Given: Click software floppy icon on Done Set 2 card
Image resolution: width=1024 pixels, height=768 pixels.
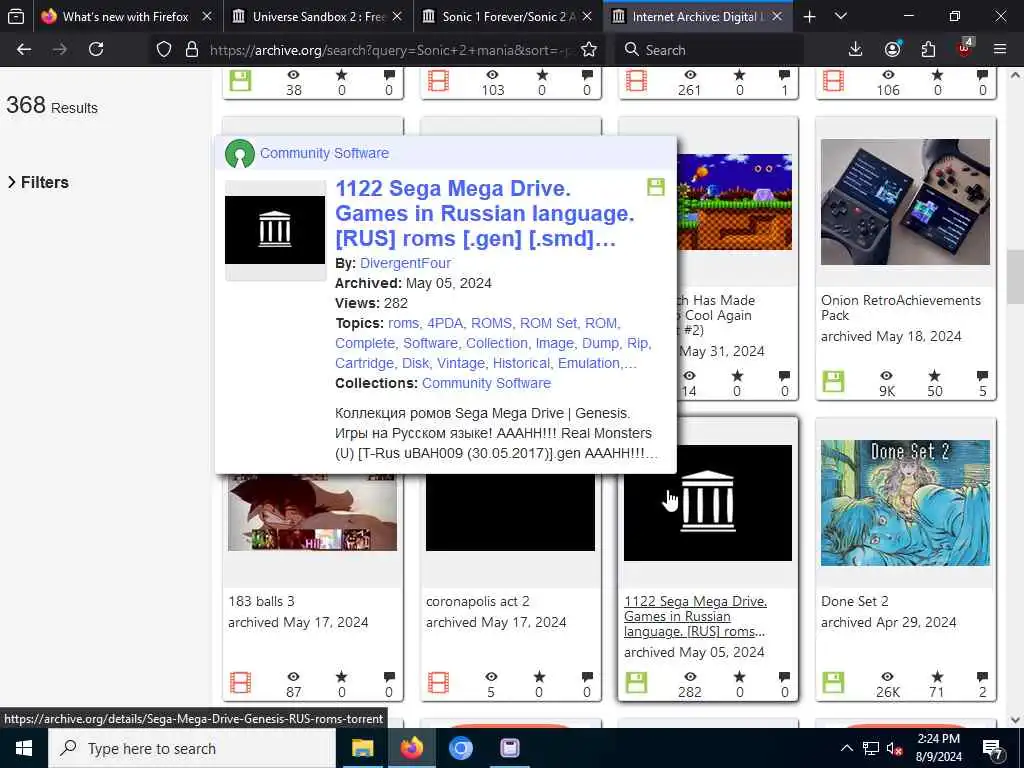Looking at the screenshot, I should coord(833,682).
